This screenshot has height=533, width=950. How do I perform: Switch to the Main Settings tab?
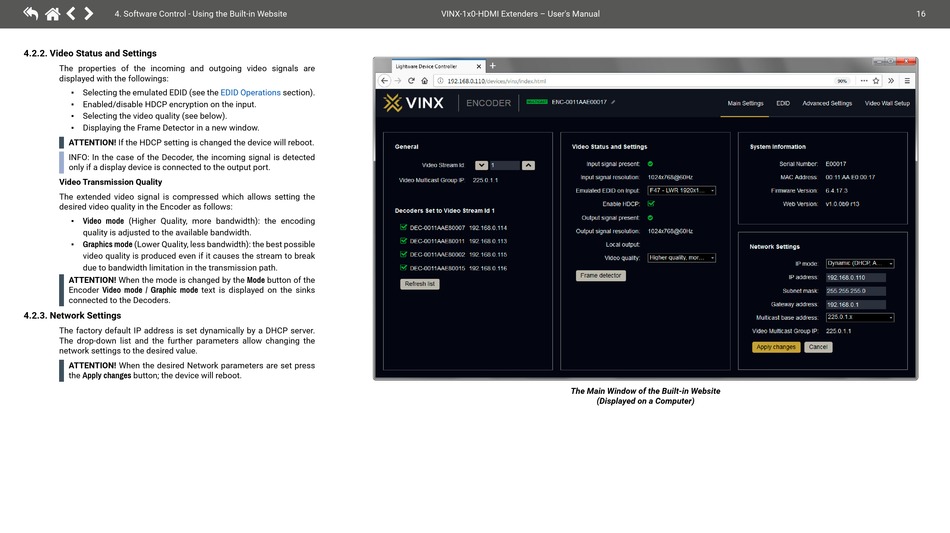pos(745,104)
